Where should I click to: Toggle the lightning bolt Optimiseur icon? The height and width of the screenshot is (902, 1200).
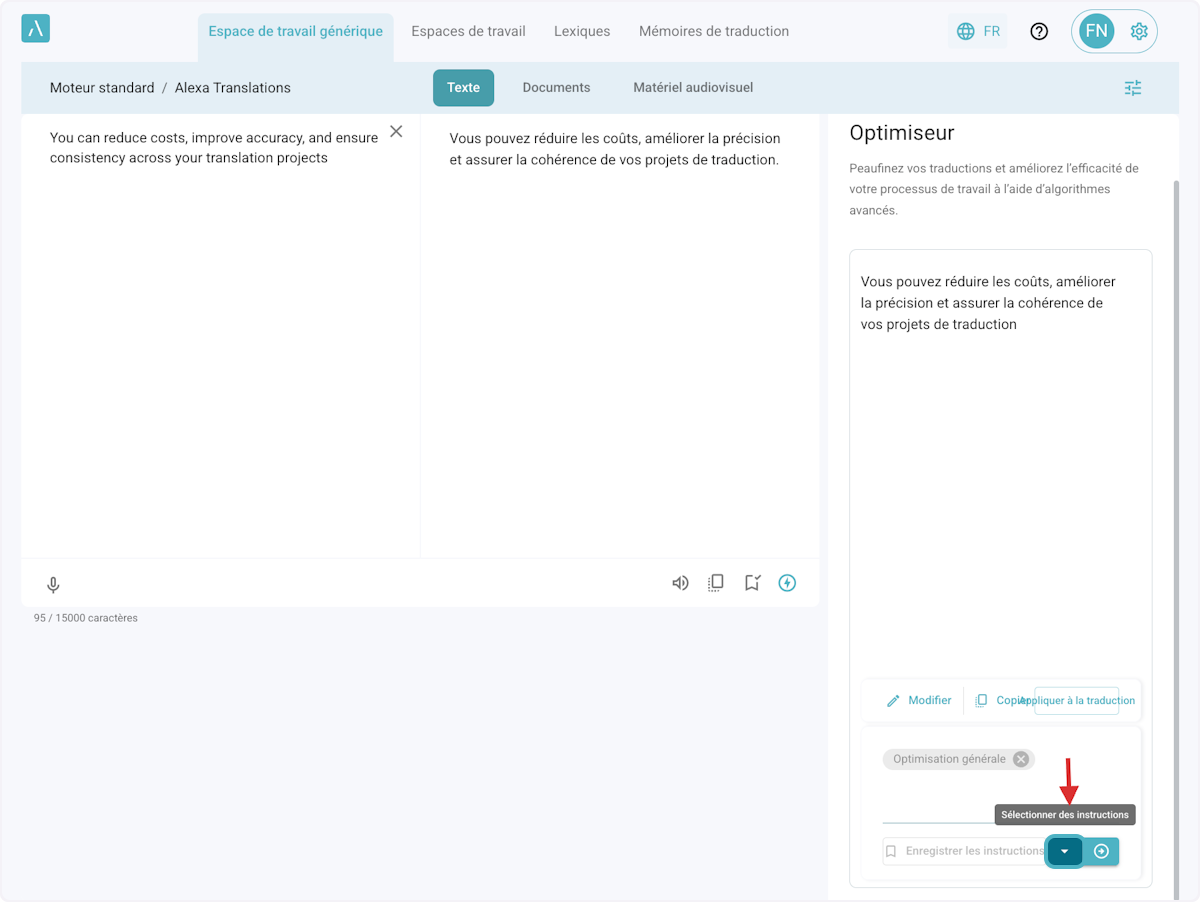click(x=787, y=583)
